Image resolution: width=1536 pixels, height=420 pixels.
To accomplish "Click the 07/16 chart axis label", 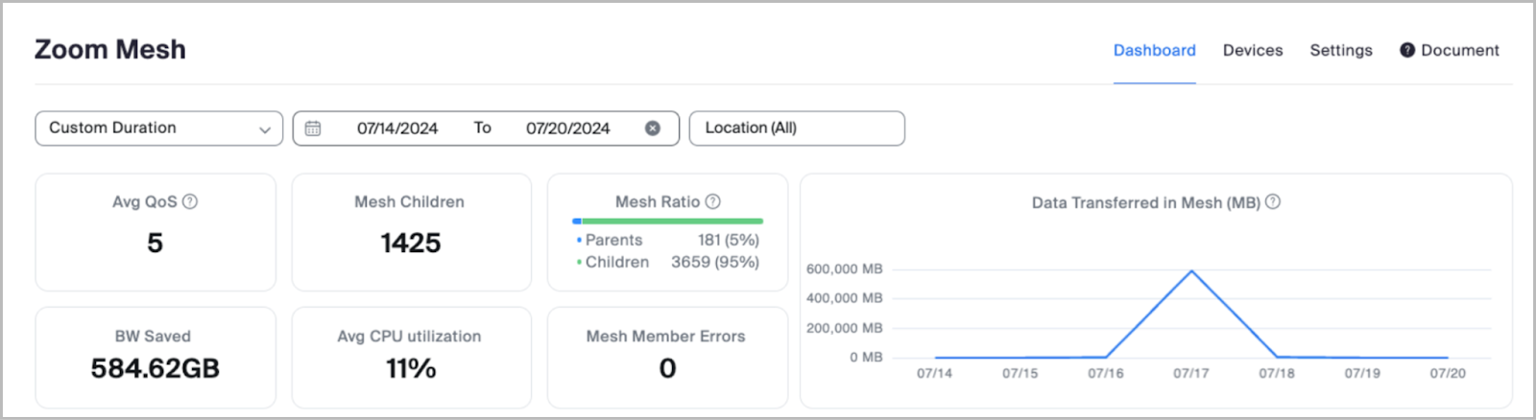I will pos(1106,374).
